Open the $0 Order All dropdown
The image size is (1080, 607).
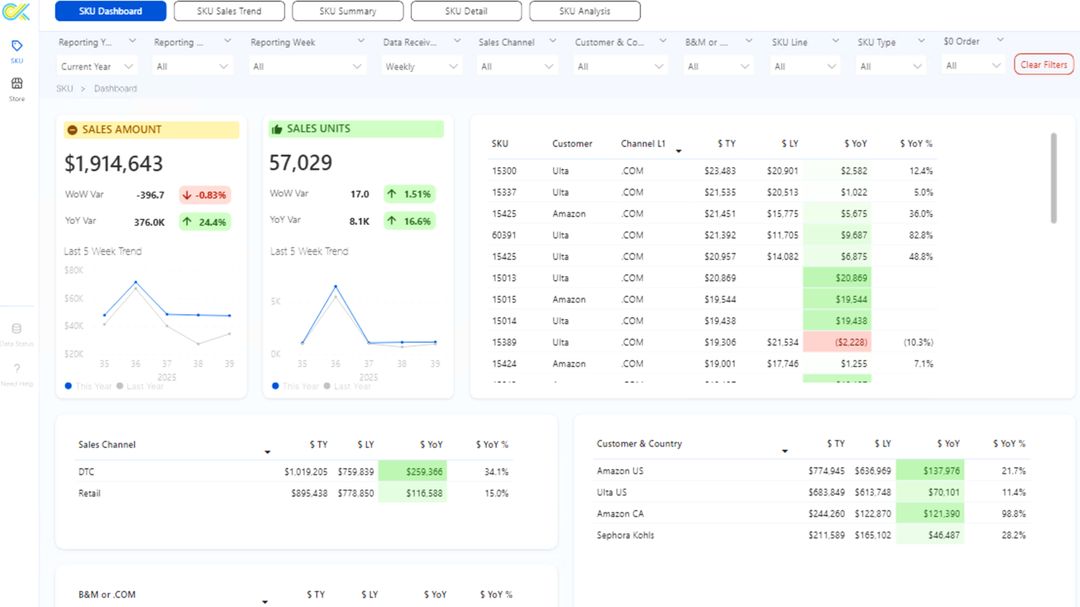pos(973,65)
